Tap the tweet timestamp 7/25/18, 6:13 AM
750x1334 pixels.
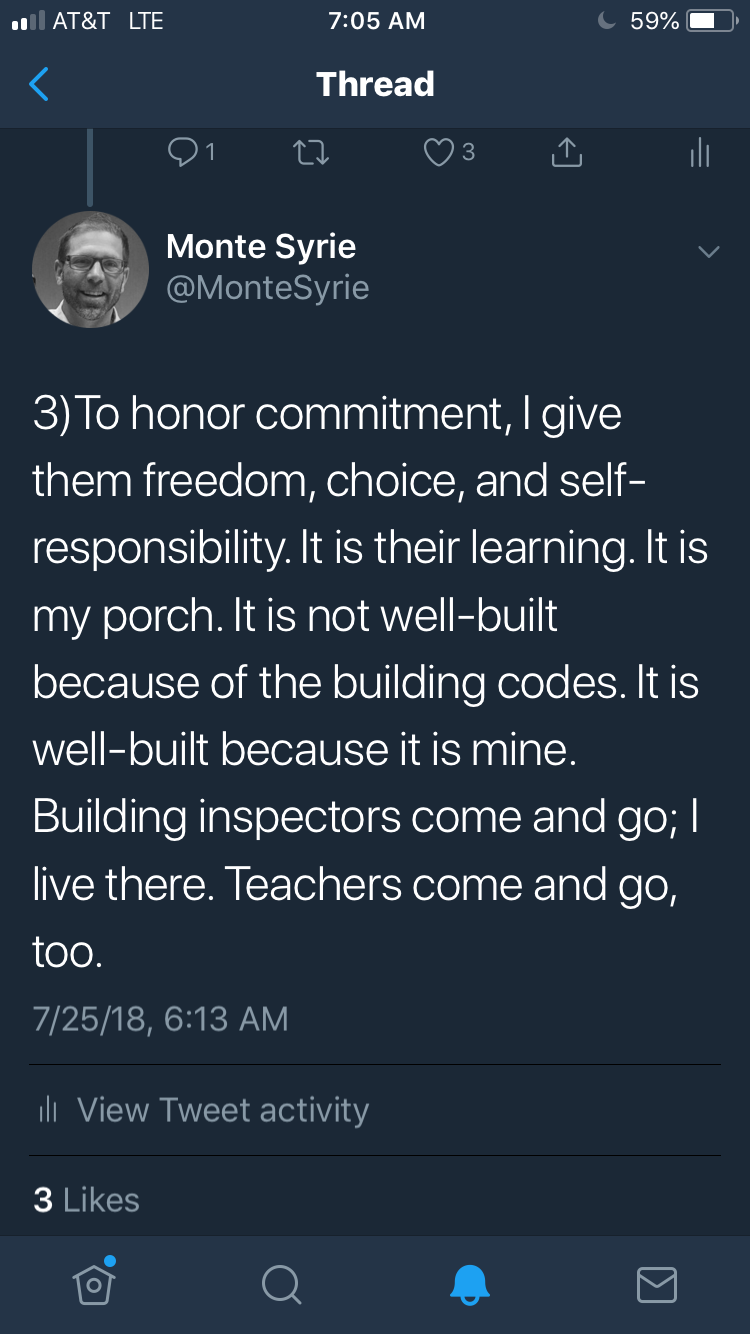click(160, 1019)
